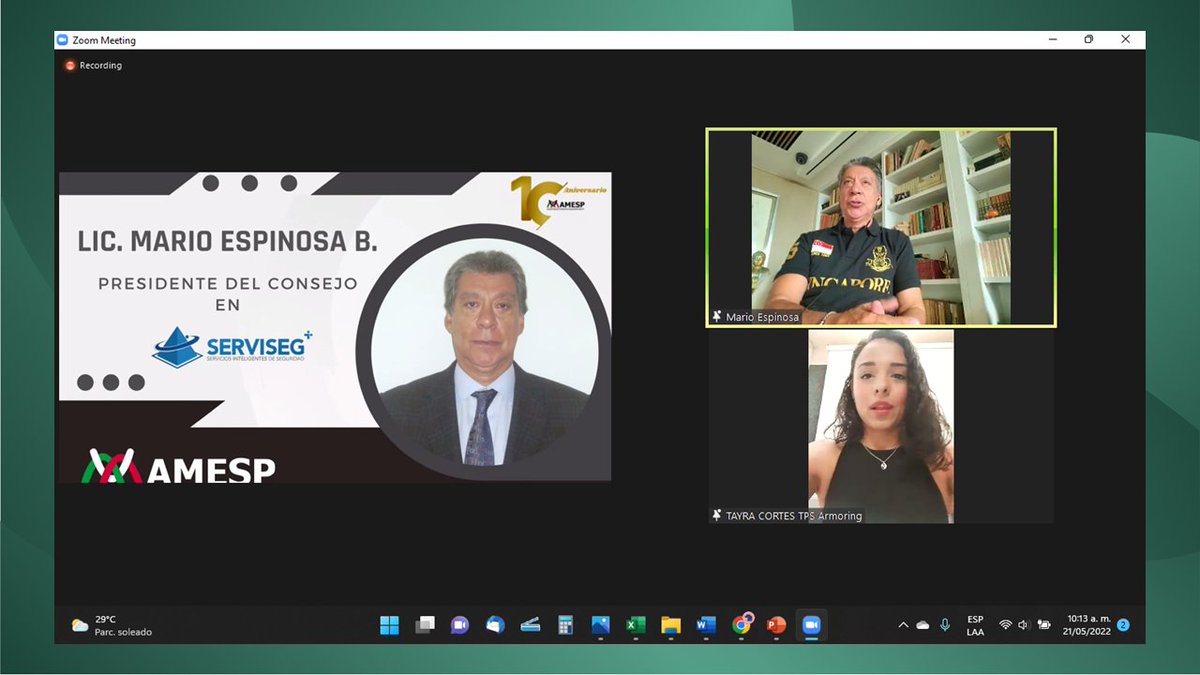Close the Zoom Meeting window

(1126, 40)
